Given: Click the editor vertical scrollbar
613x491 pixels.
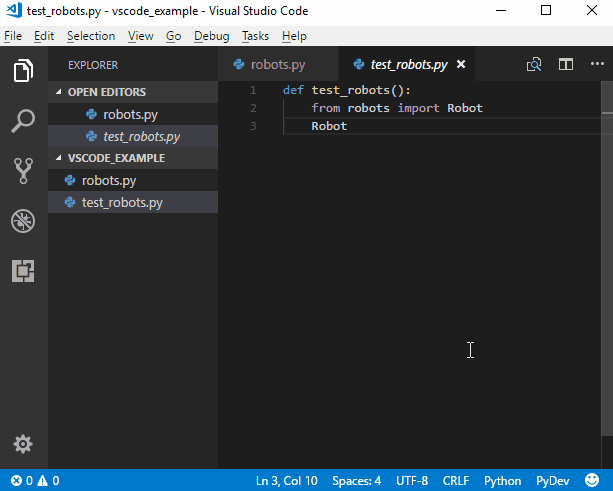Looking at the screenshot, I should (x=607, y=258).
